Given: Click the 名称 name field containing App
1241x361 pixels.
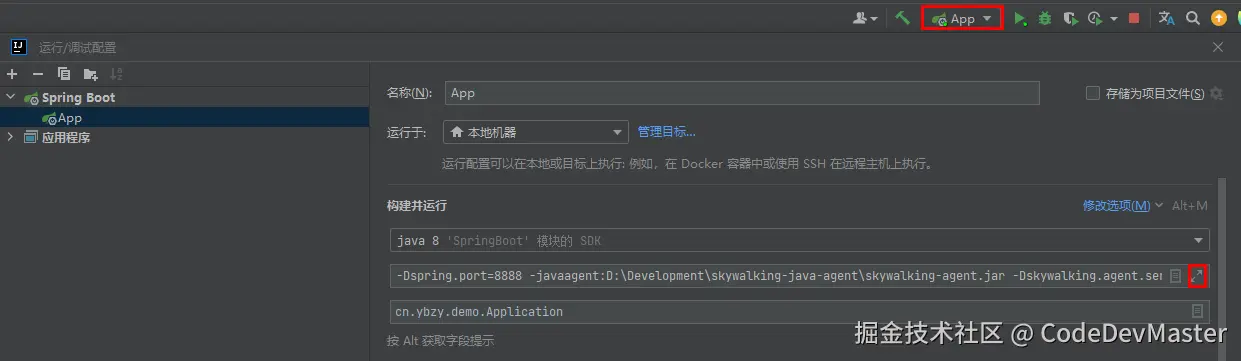Looking at the screenshot, I should tap(742, 93).
